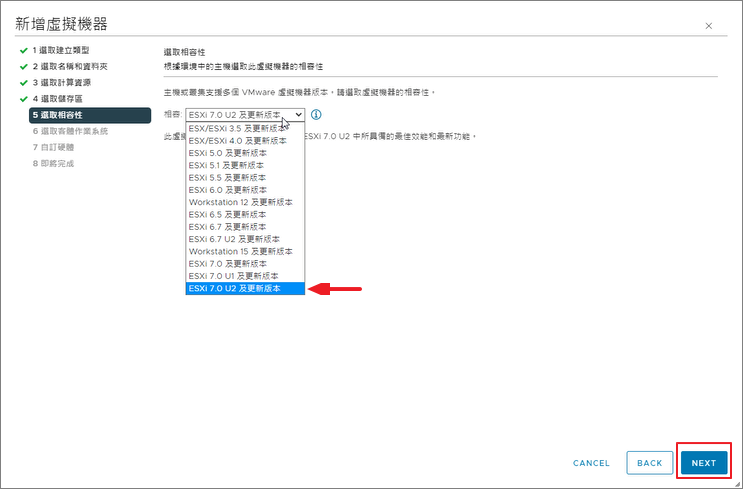This screenshot has width=743, height=489.
Task: Click step 7 自訂硬體
Action: tap(54, 147)
